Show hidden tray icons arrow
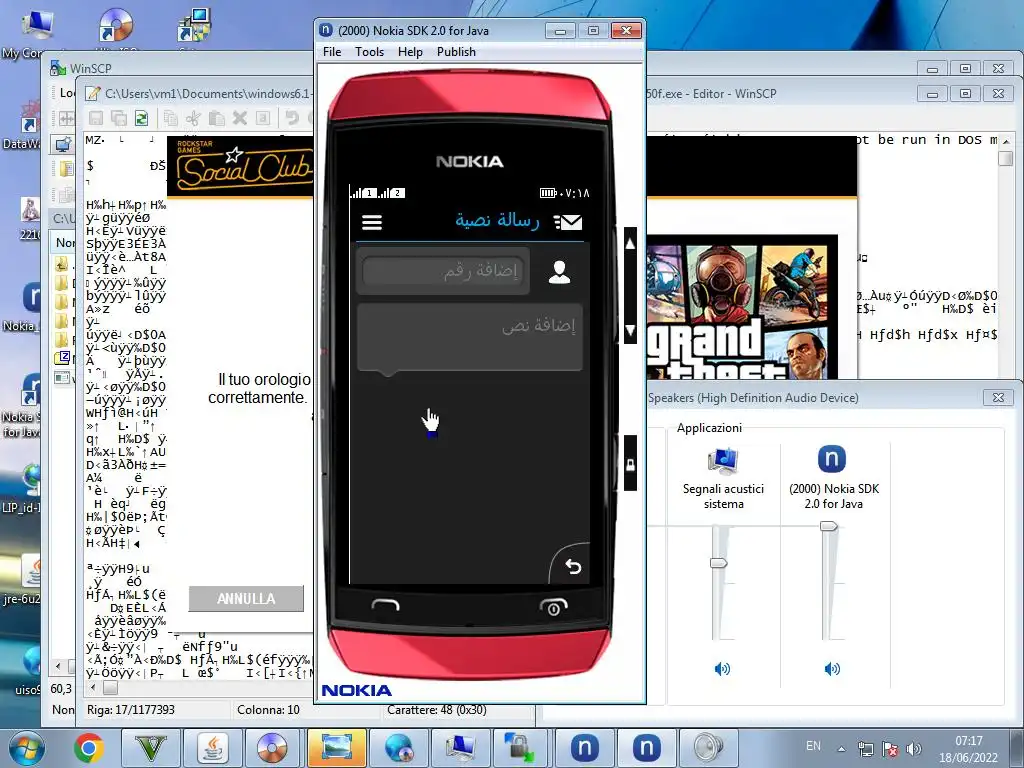Image resolution: width=1024 pixels, height=768 pixels. [841, 748]
